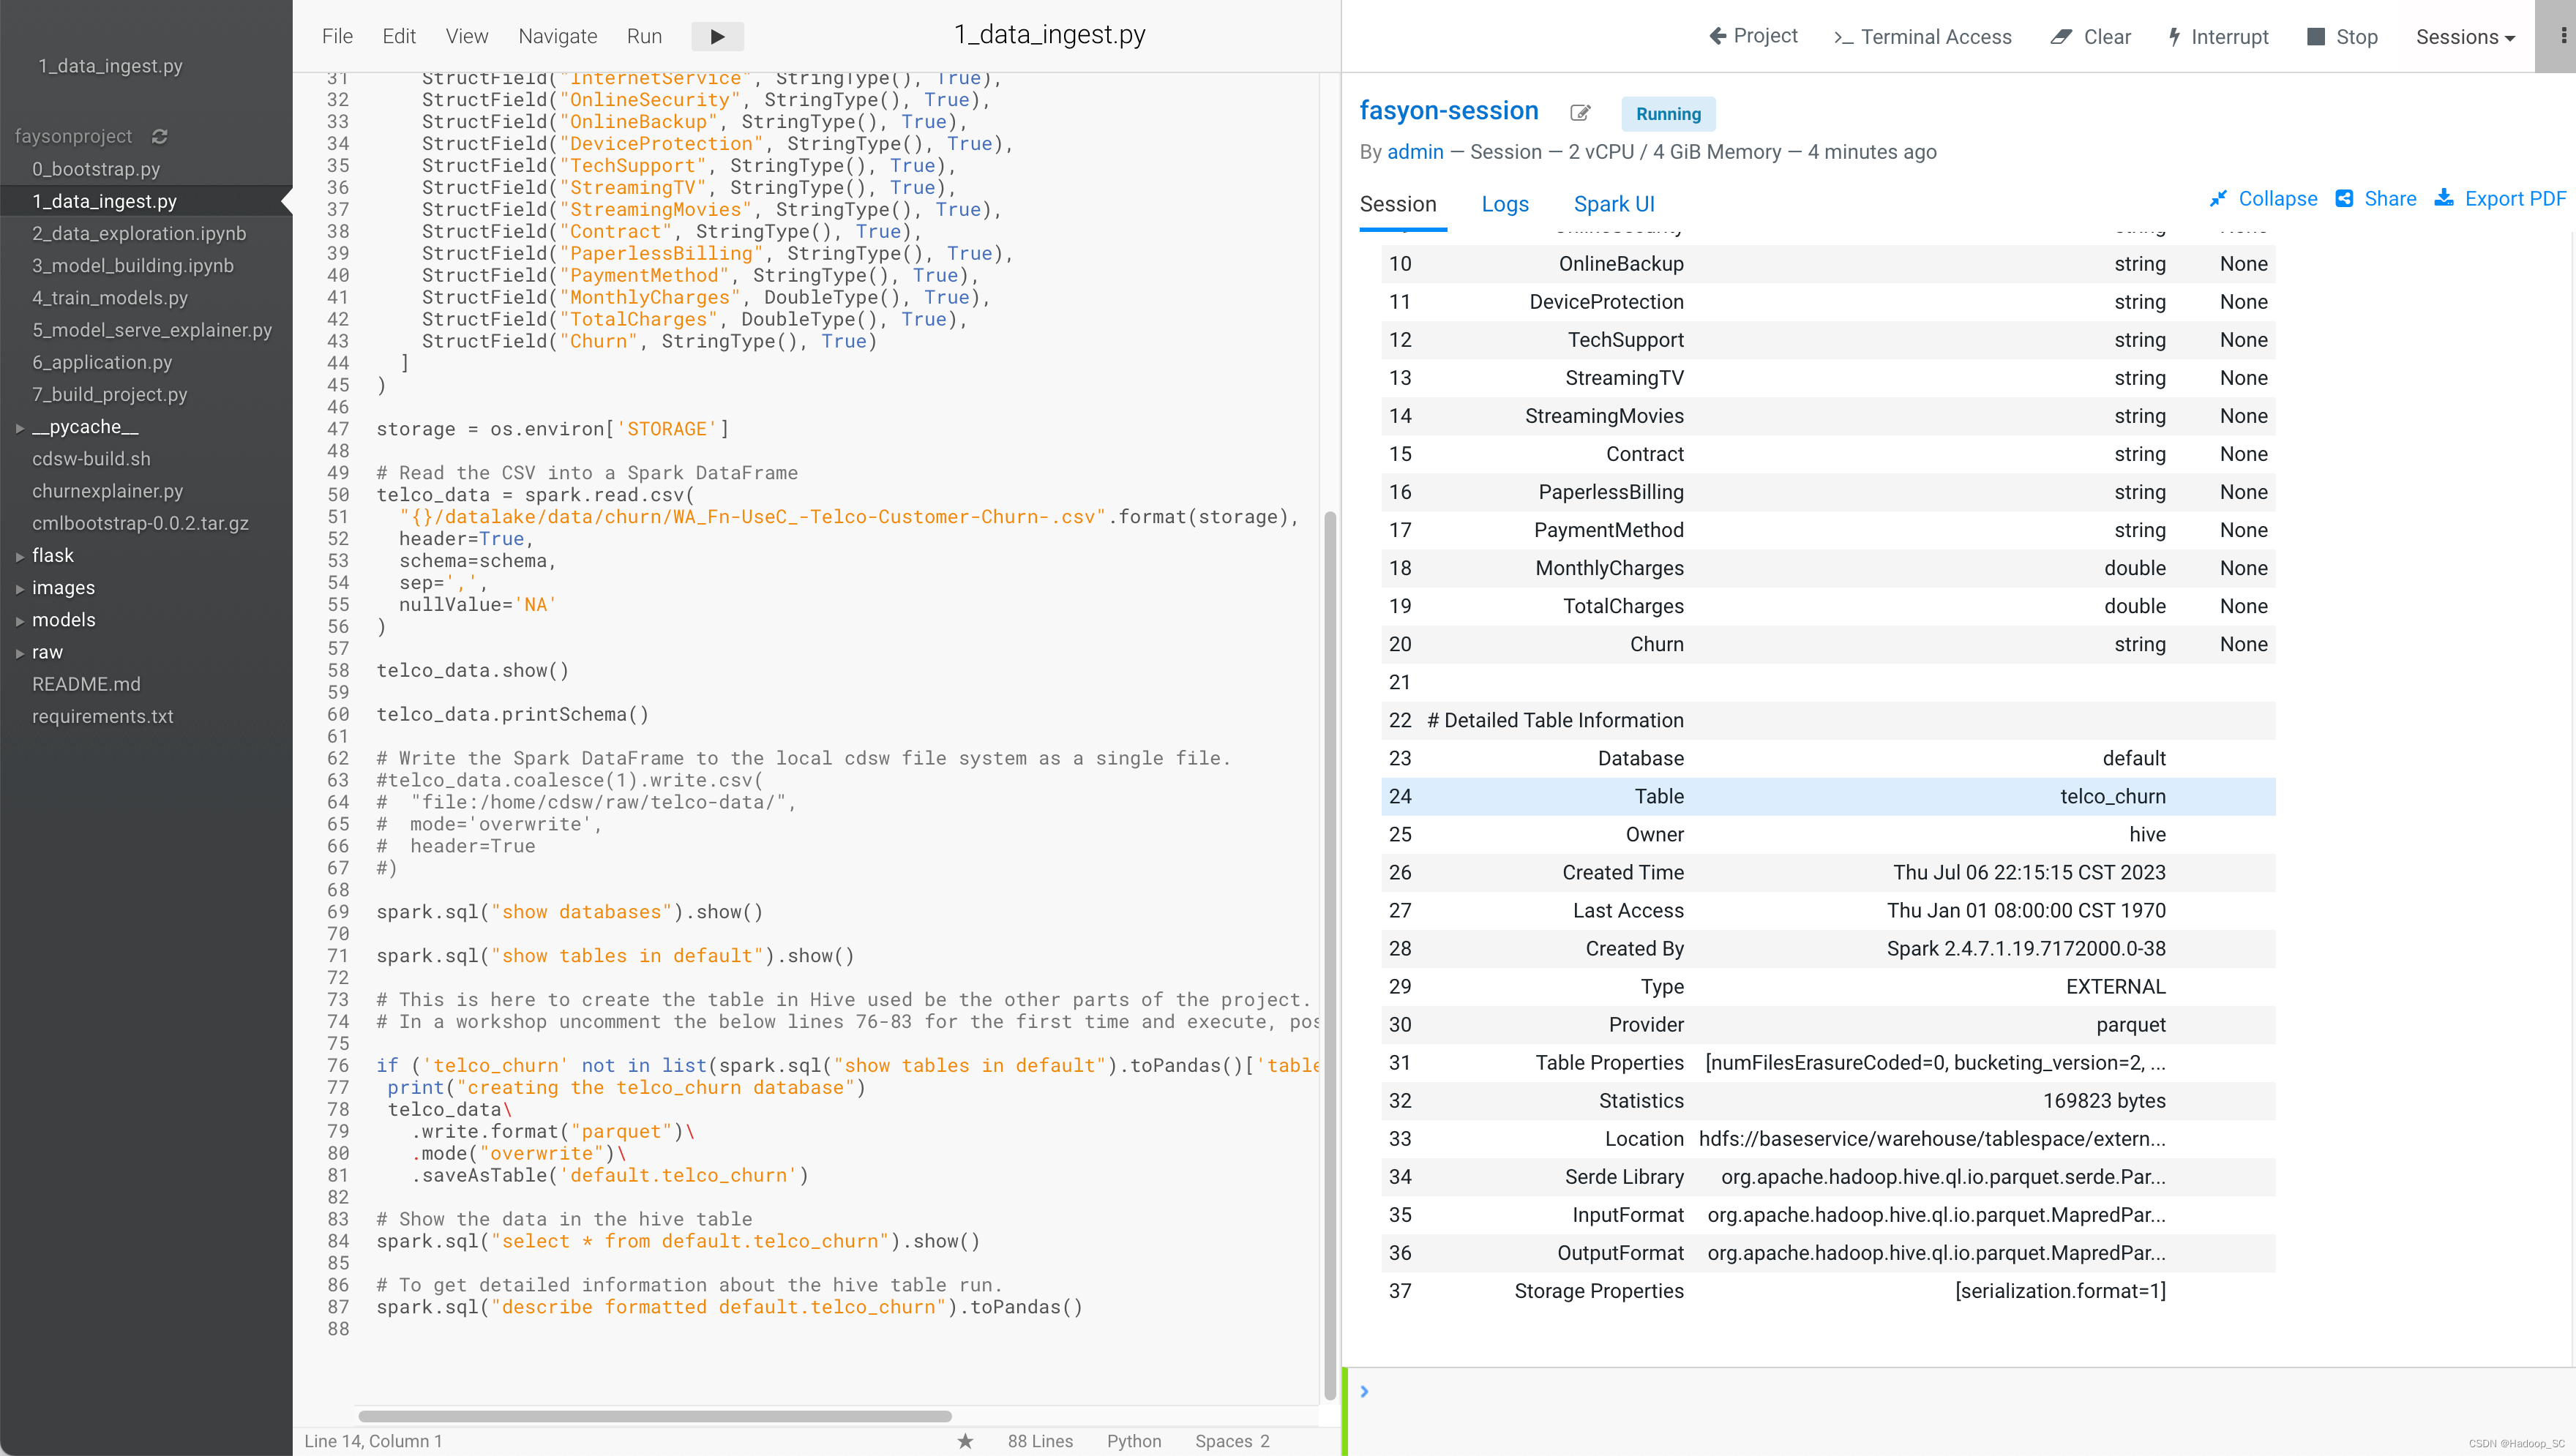Viewport: 2576px width, 1456px height.
Task: Click the edit session name pencil icon
Action: tap(1580, 113)
